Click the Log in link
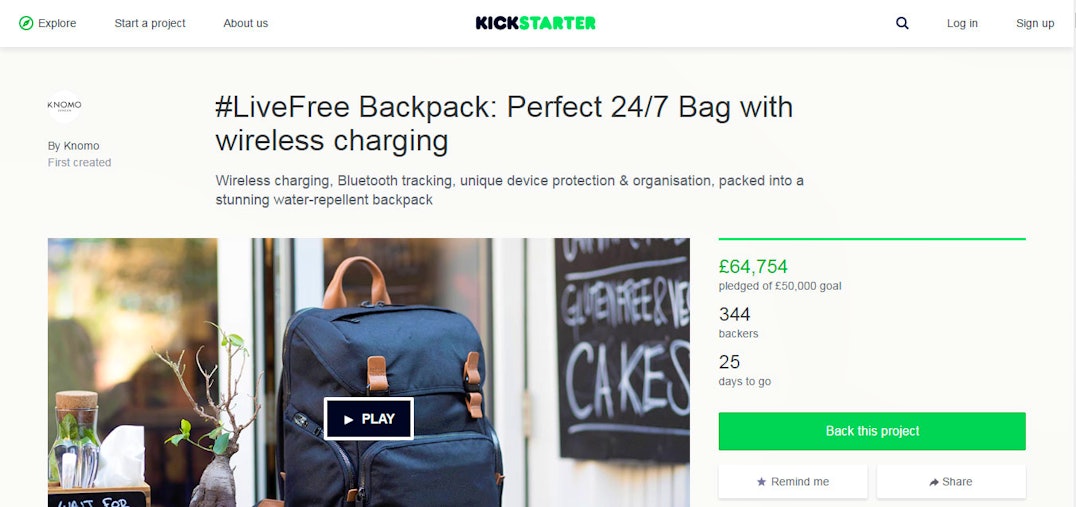 point(962,23)
